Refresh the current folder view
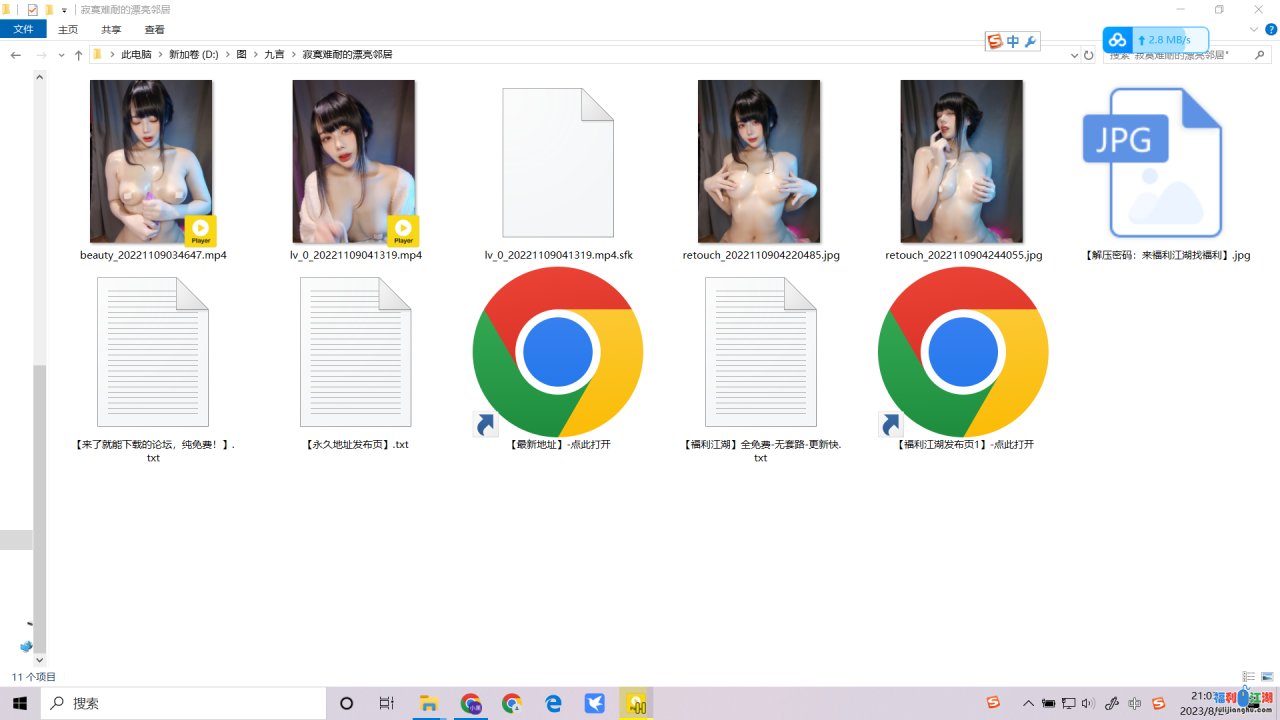 point(1089,55)
